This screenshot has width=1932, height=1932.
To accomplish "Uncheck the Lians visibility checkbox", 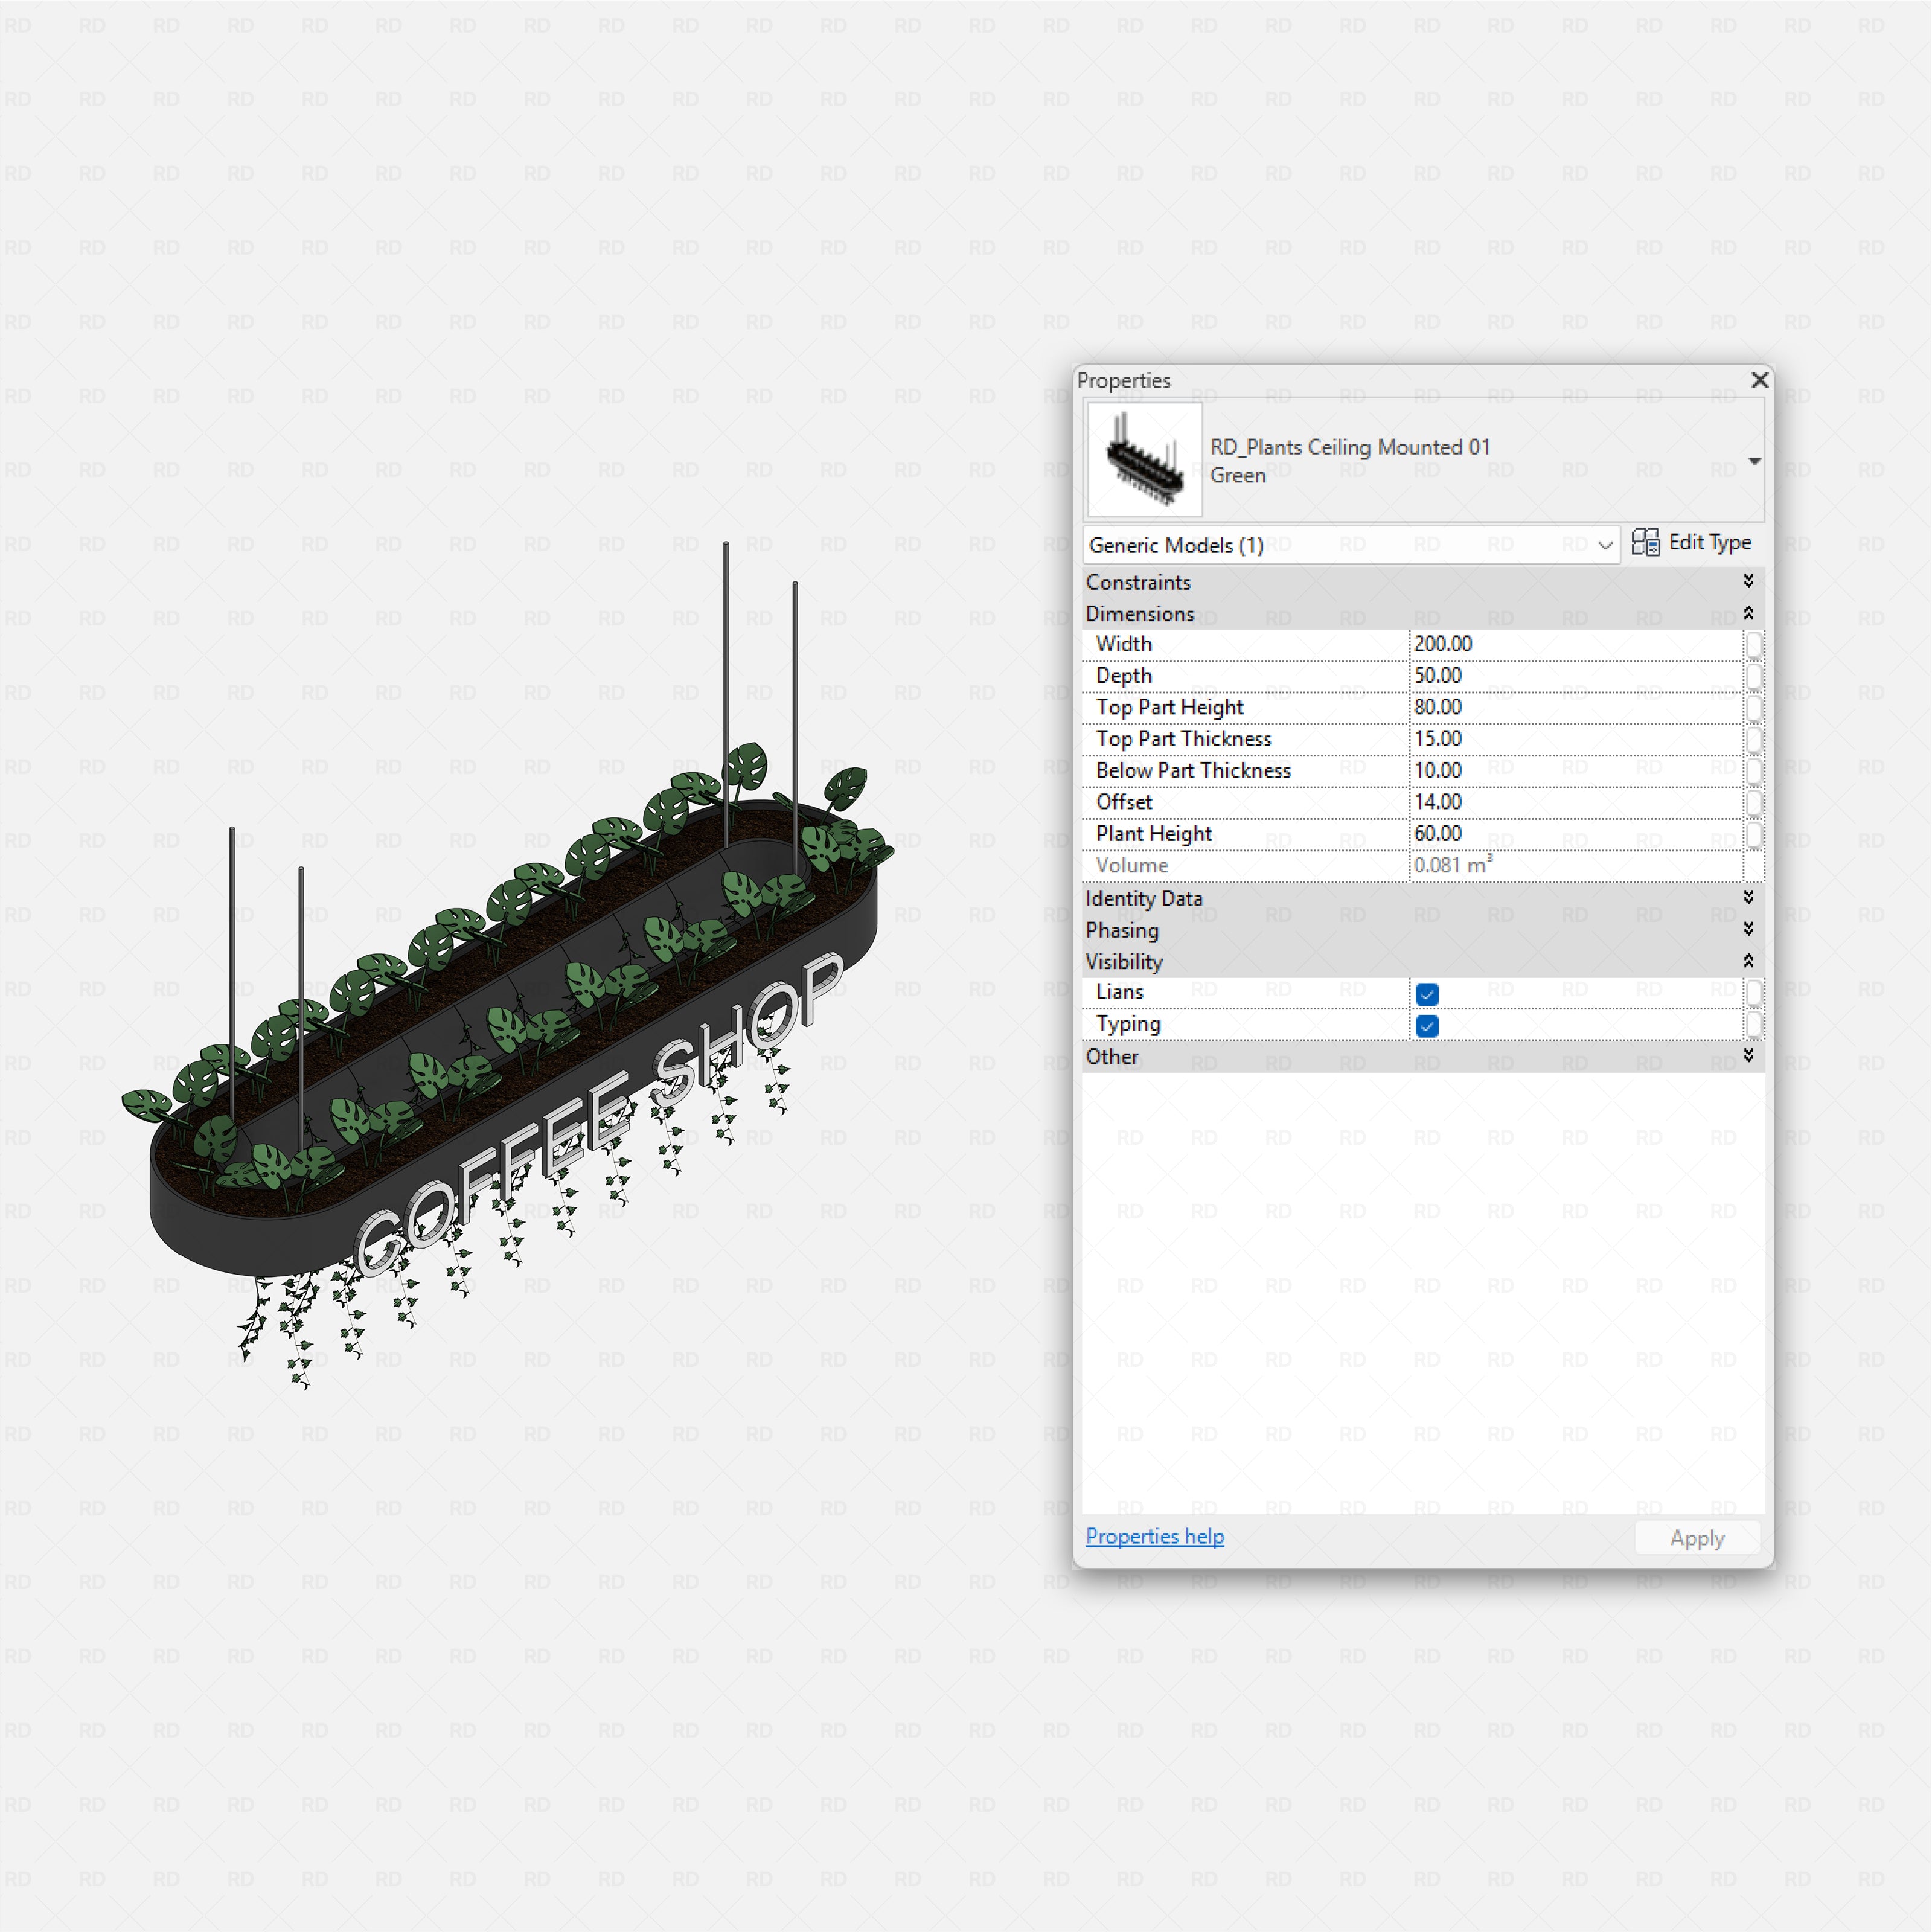I will (1426, 993).
